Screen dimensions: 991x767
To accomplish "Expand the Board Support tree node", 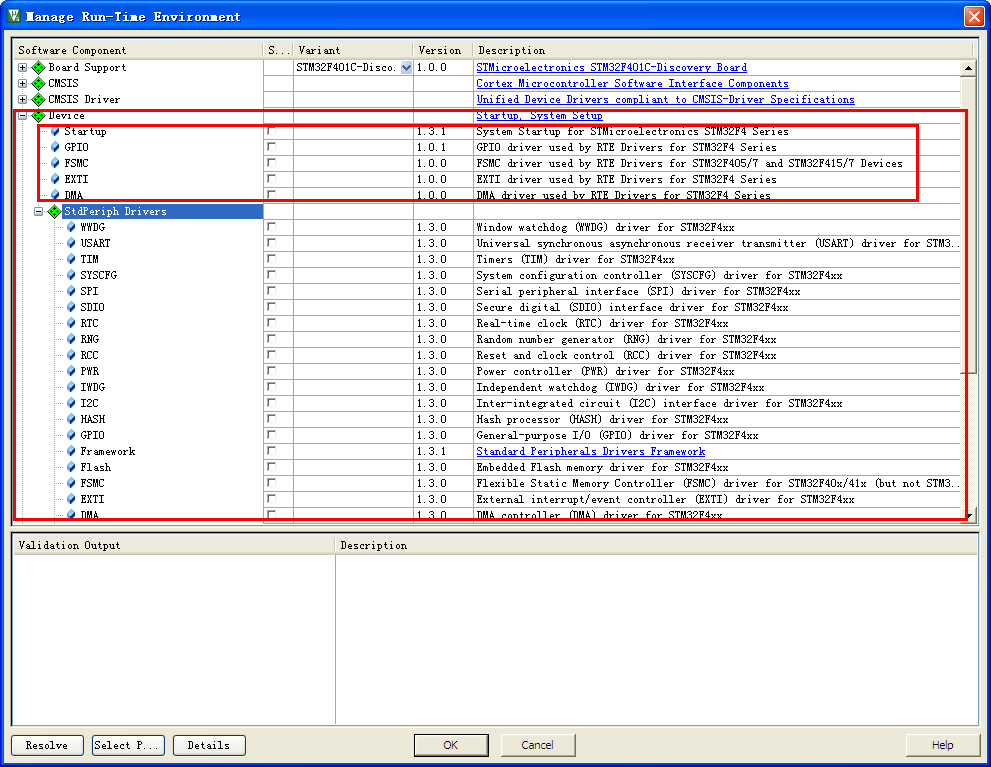I will [23, 68].
